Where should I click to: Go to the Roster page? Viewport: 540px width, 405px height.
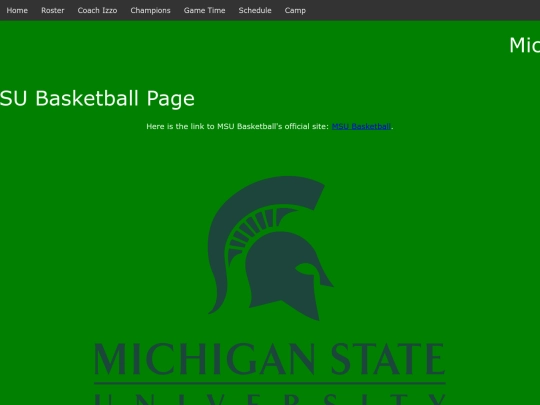(53, 10)
